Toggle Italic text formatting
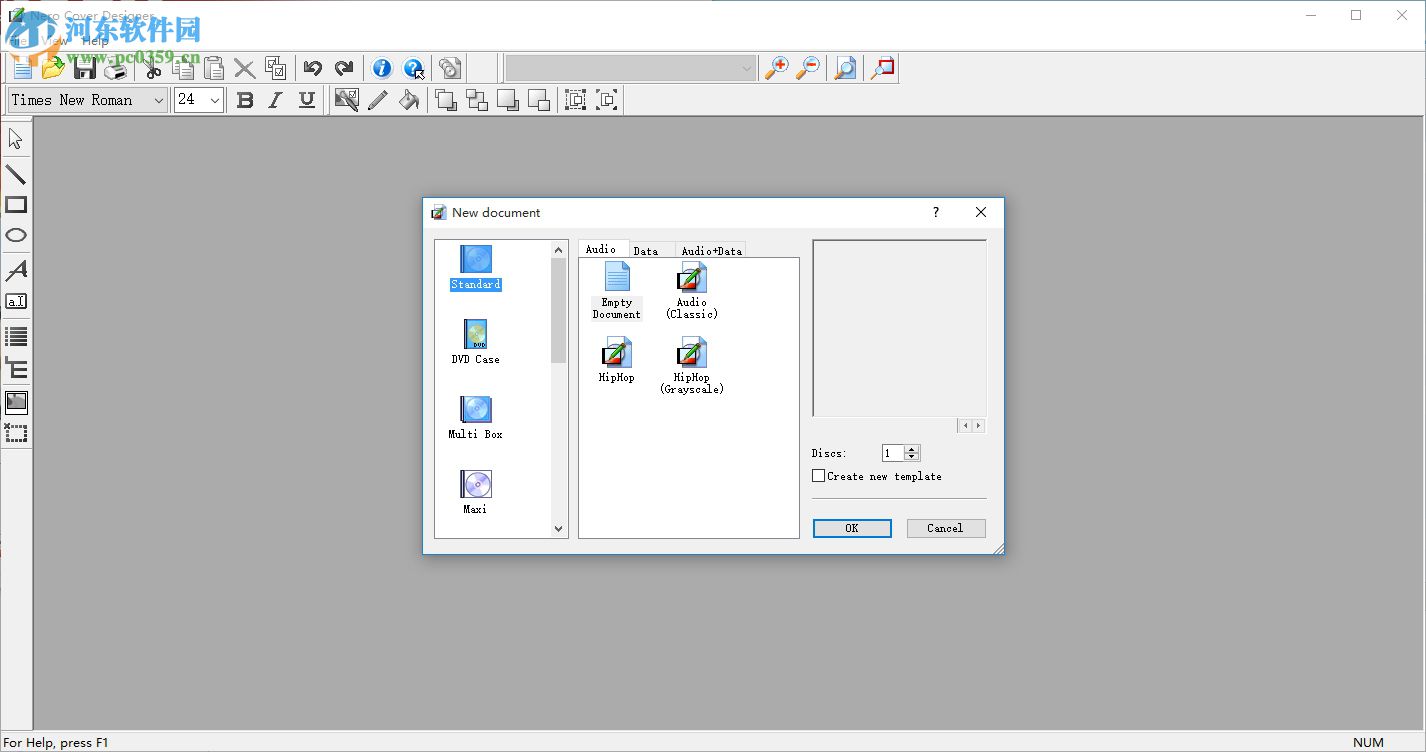This screenshot has width=1426, height=752. coord(276,100)
